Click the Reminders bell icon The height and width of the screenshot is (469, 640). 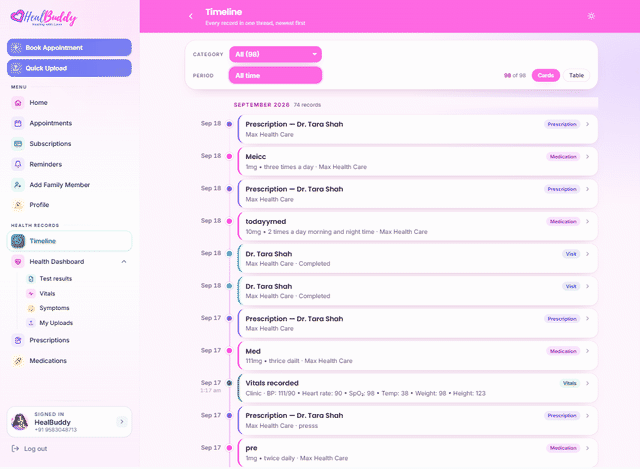pyautogui.click(x=18, y=164)
